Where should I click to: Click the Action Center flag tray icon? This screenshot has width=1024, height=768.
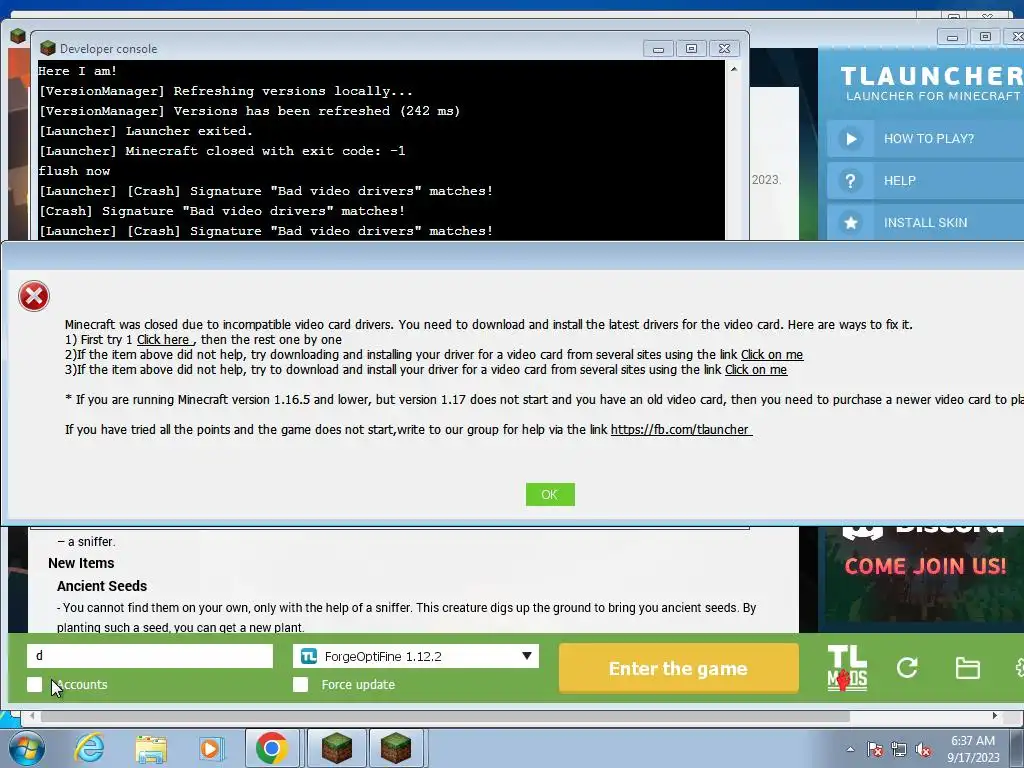[x=875, y=749]
